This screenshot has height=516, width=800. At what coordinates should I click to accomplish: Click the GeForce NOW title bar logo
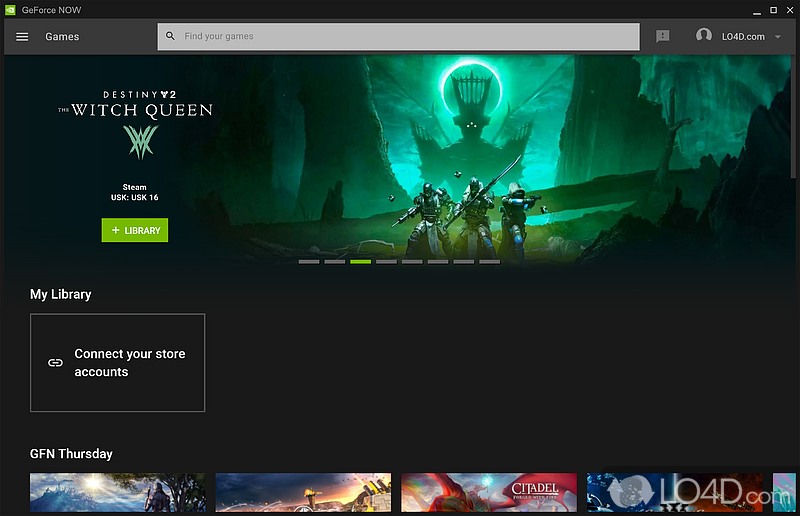pyautogui.click(x=10, y=10)
